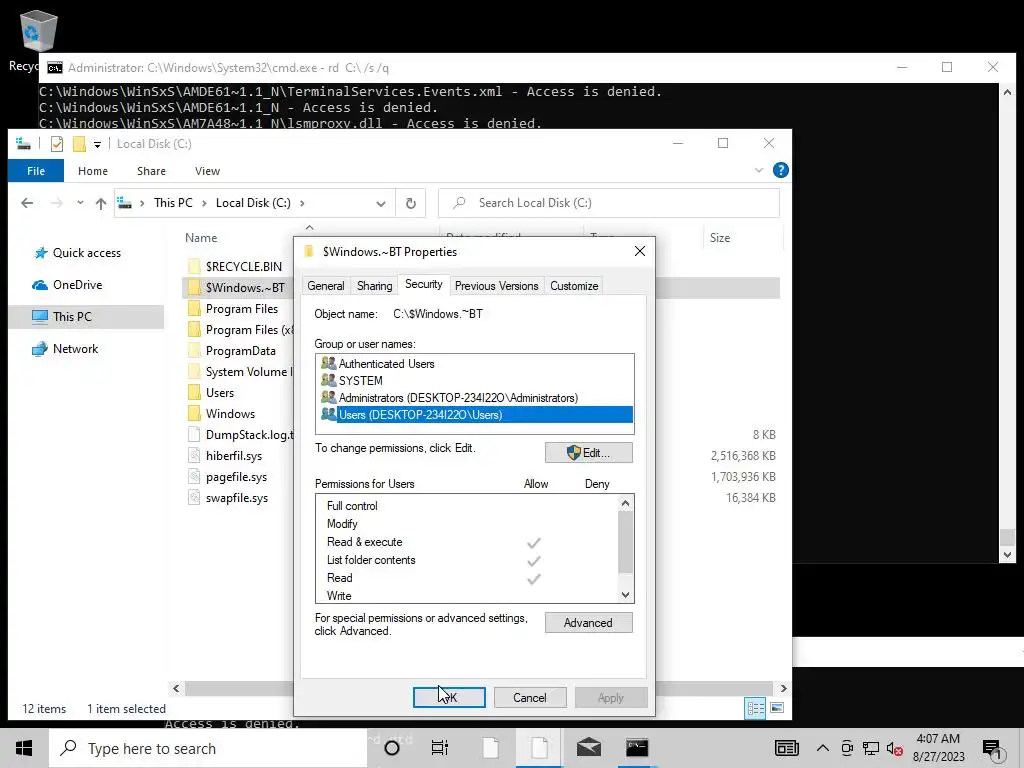Click the Edit... permissions button

click(x=588, y=453)
